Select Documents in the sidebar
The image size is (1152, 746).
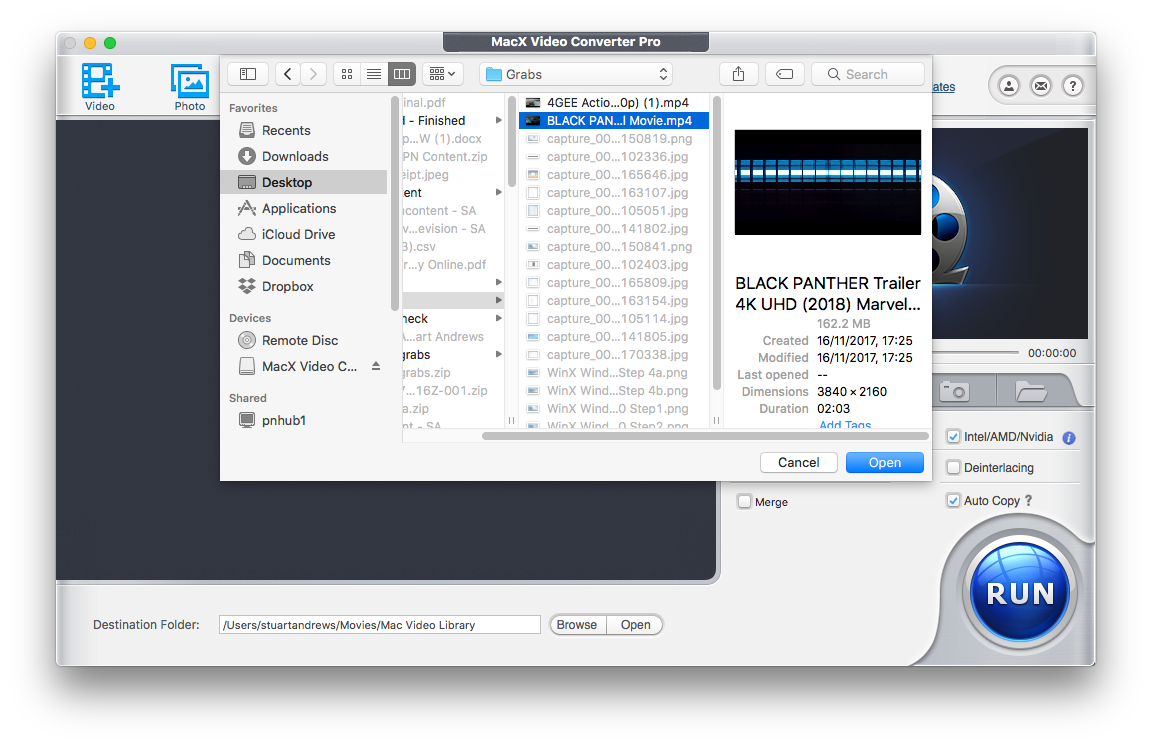(304, 261)
